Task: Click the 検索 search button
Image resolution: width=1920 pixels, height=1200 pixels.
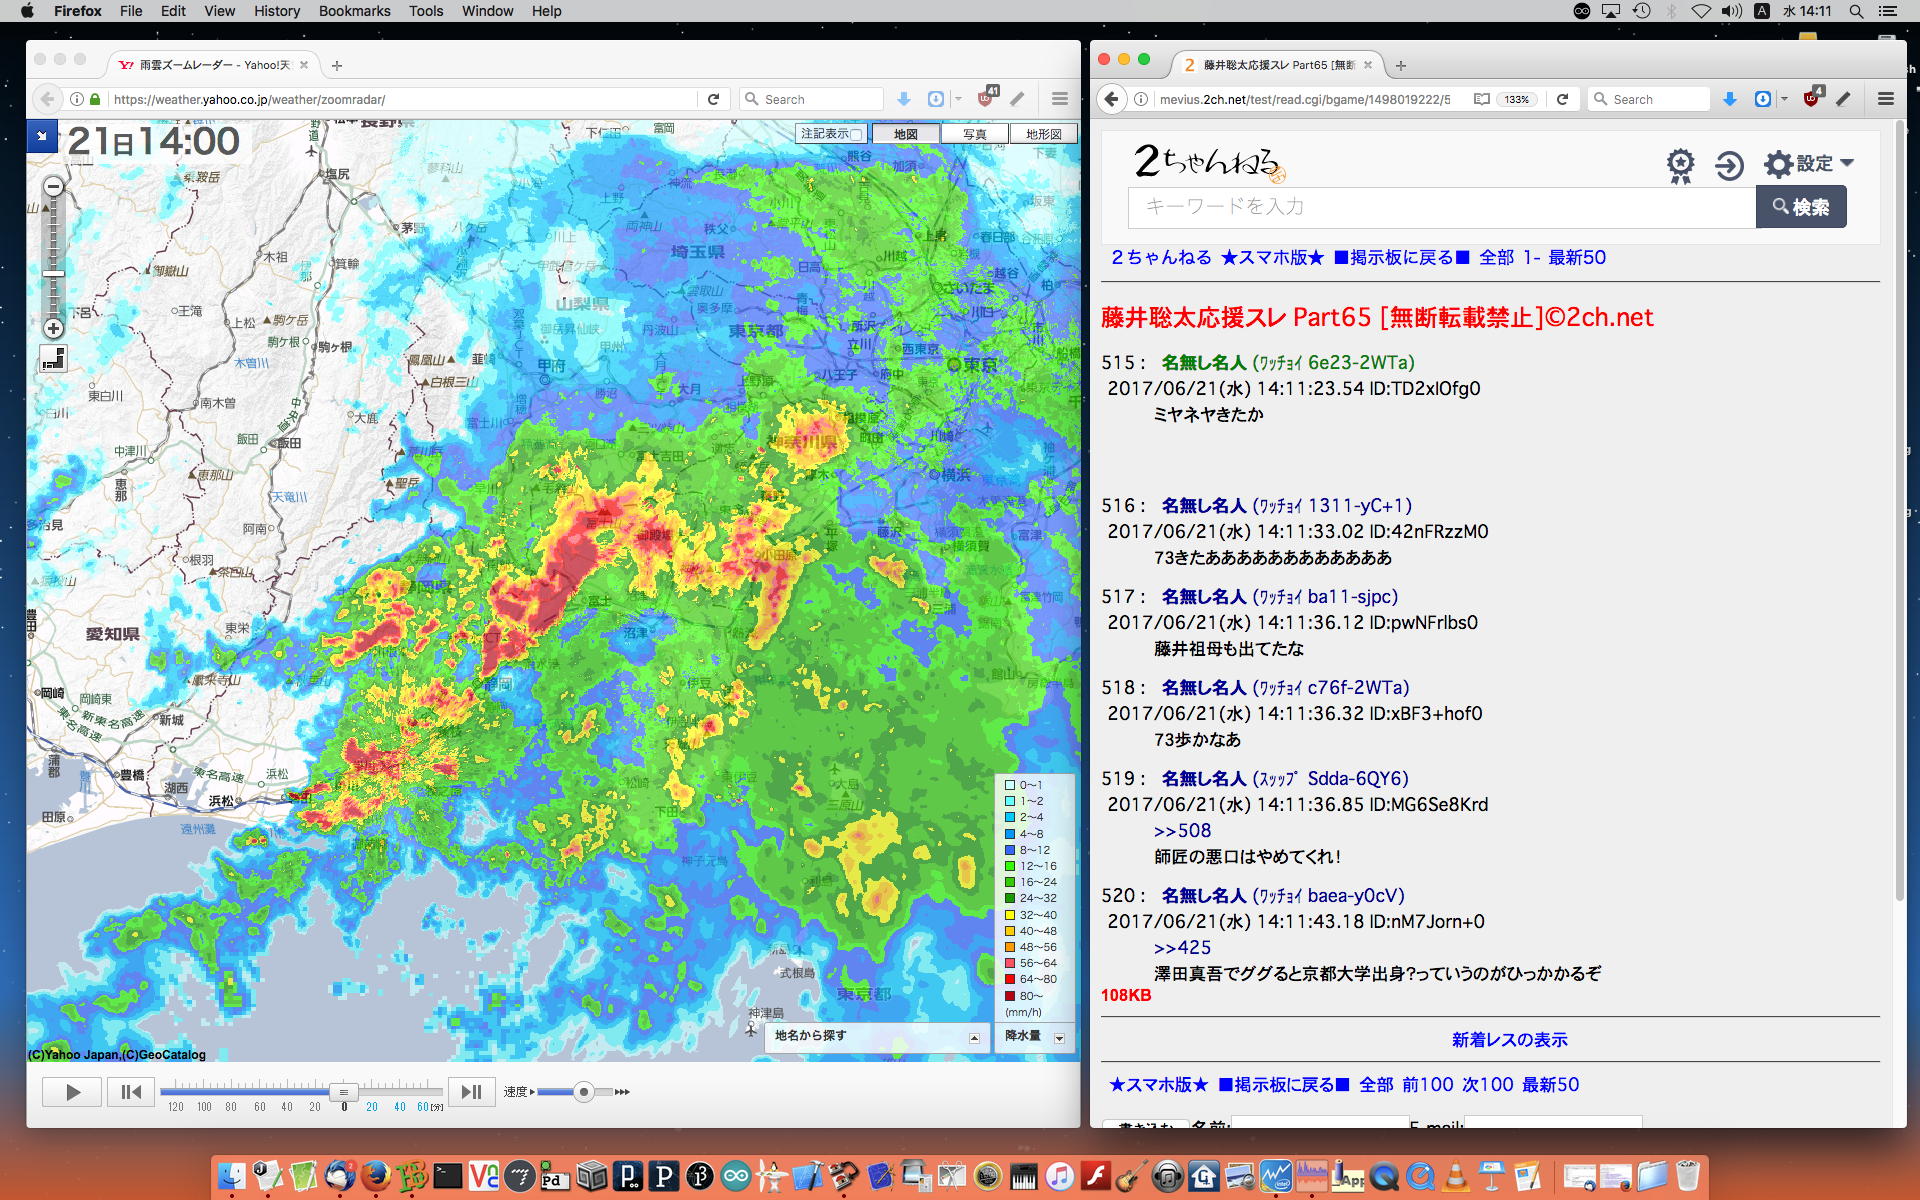Action: [1801, 207]
